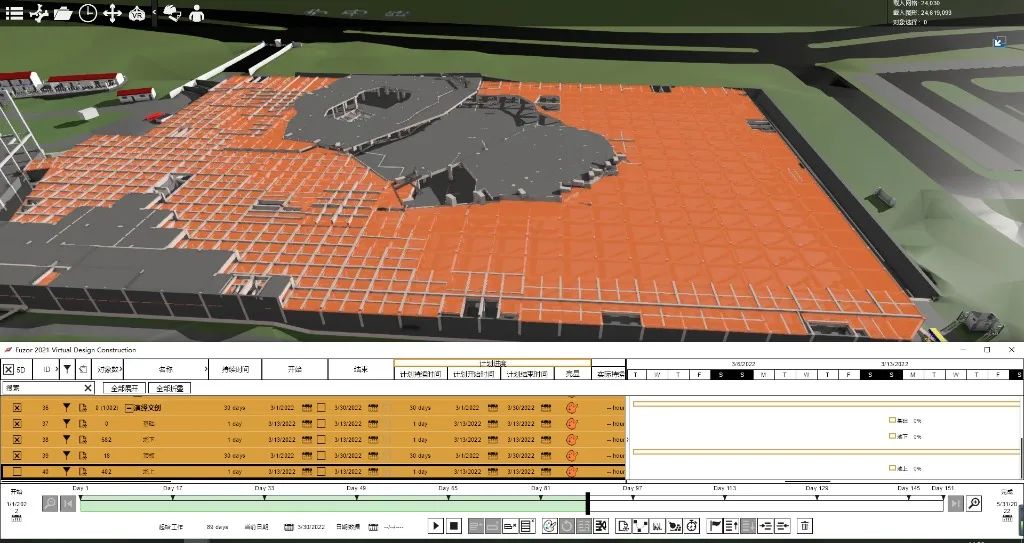Image resolution: width=1024 pixels, height=543 pixels.
Task: Click the person avatar icon
Action: 196,13
